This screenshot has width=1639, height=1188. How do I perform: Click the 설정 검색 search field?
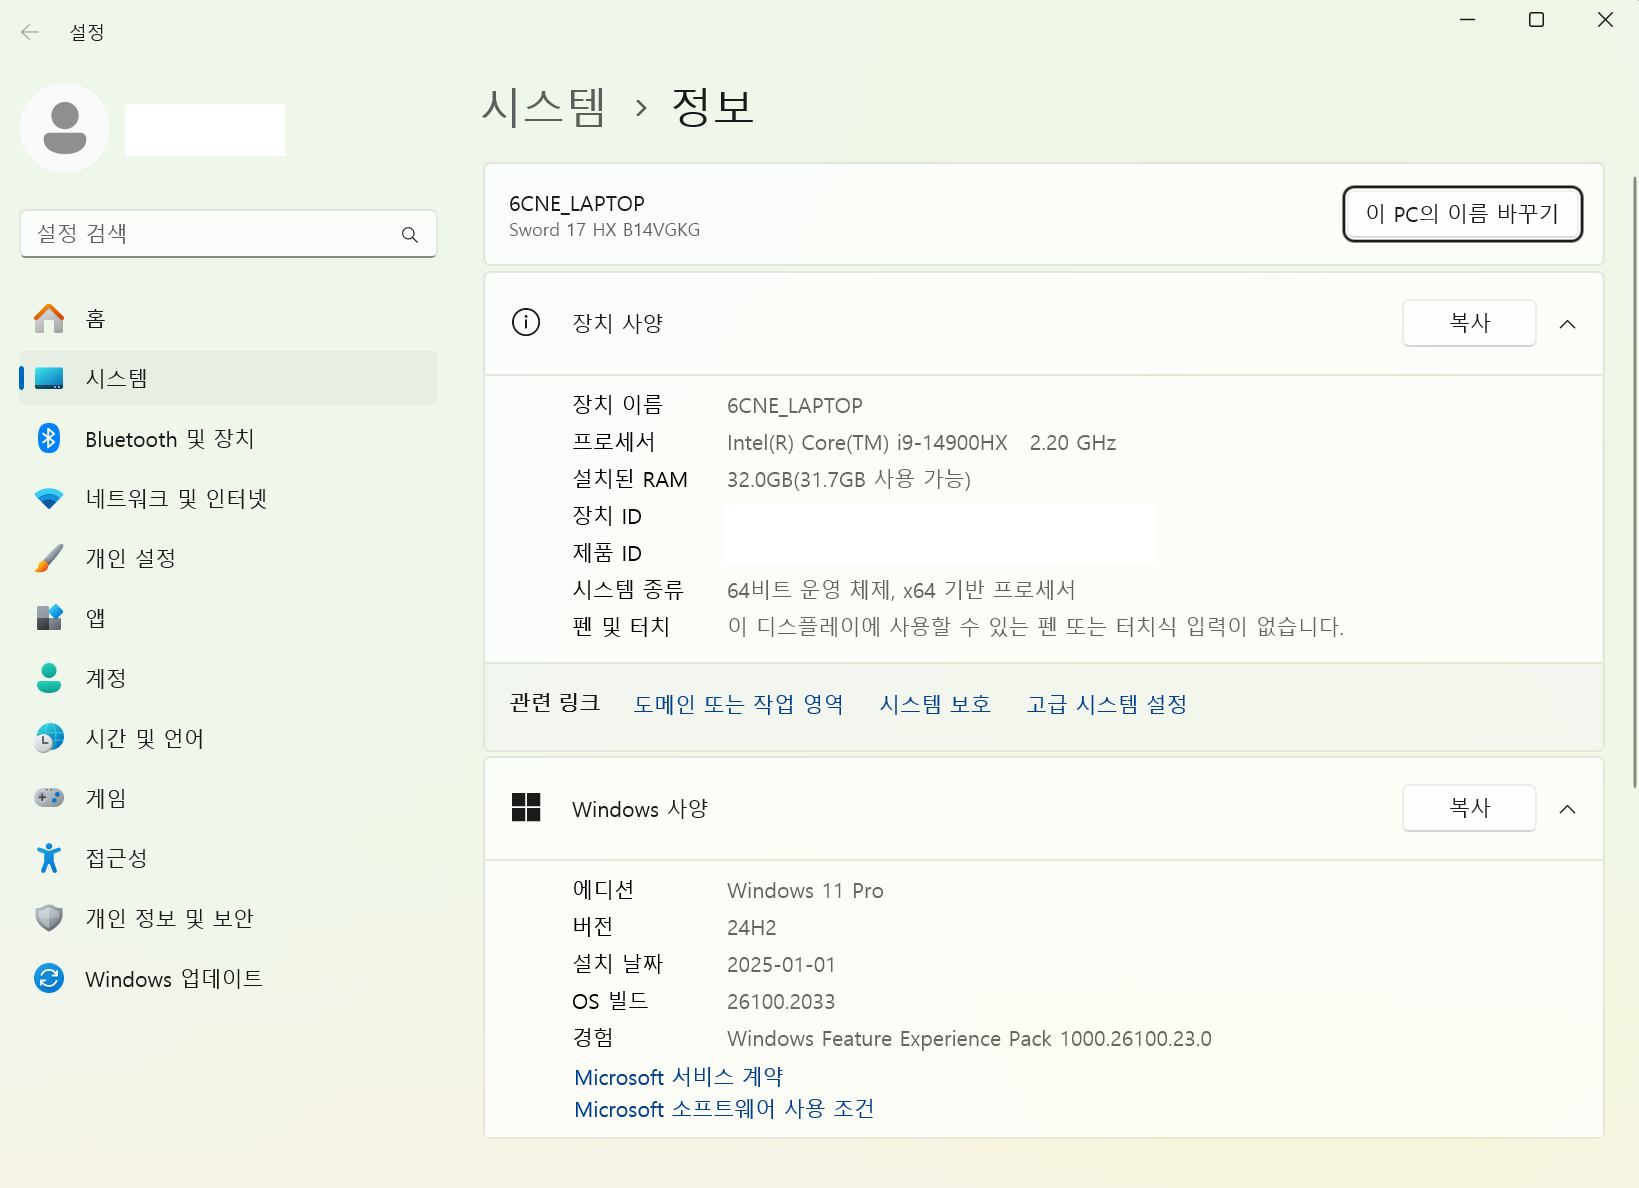(x=228, y=234)
